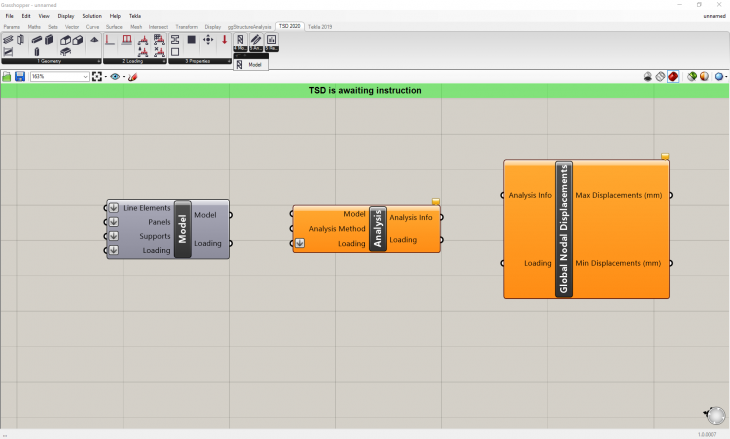Open preview mesh quality blue sphere icon

coord(719,76)
